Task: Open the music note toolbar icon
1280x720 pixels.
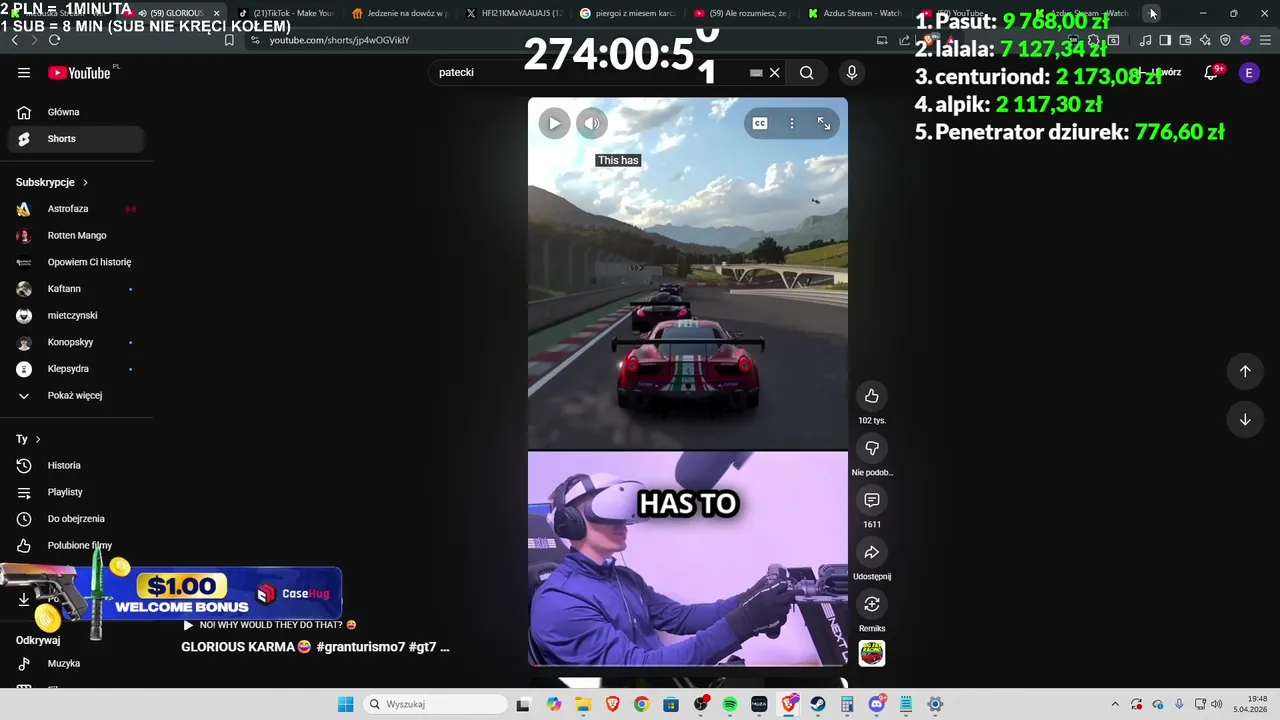Action: tap(1145, 40)
